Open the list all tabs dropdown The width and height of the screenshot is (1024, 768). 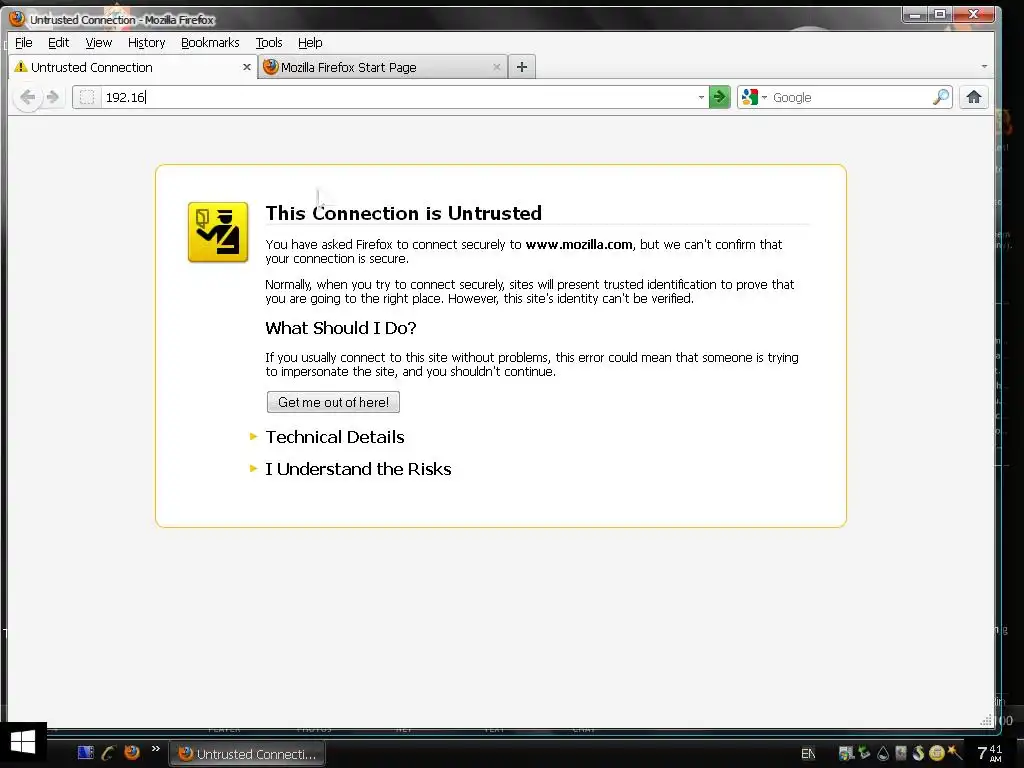tap(984, 67)
